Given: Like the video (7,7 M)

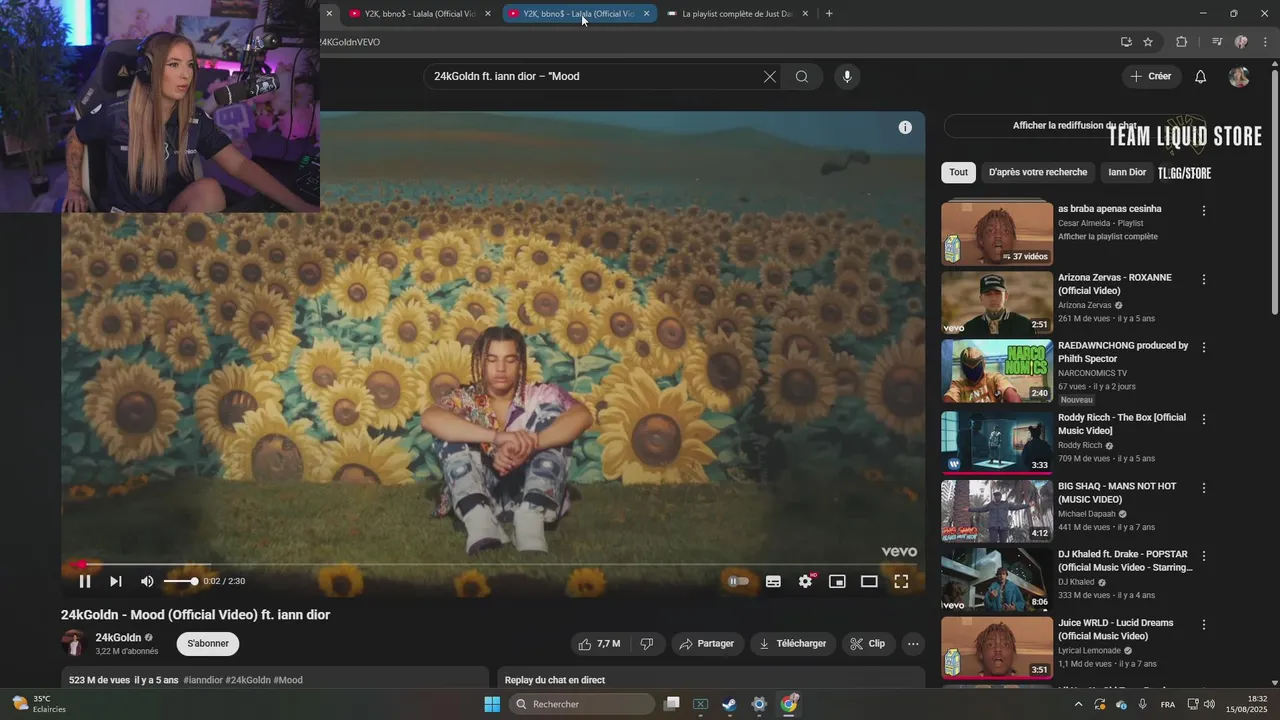Looking at the screenshot, I should (x=599, y=644).
